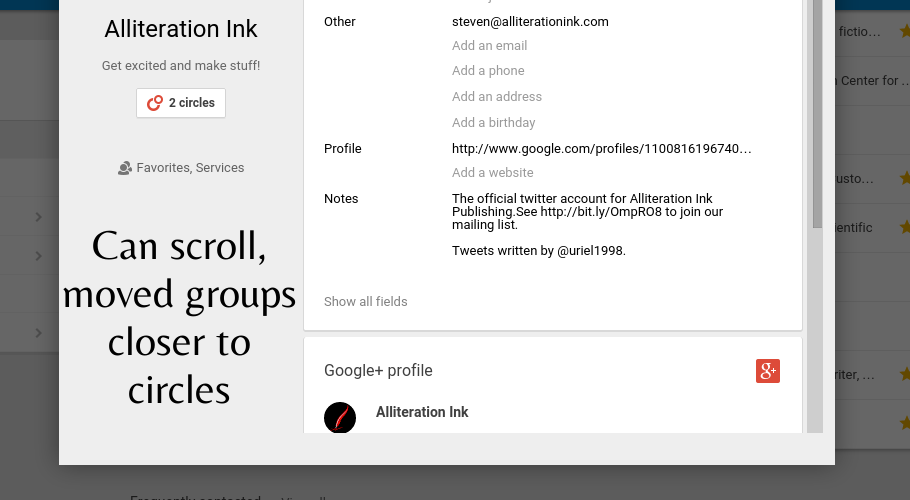Click Add a birthday field
The image size is (910, 500).
(493, 123)
